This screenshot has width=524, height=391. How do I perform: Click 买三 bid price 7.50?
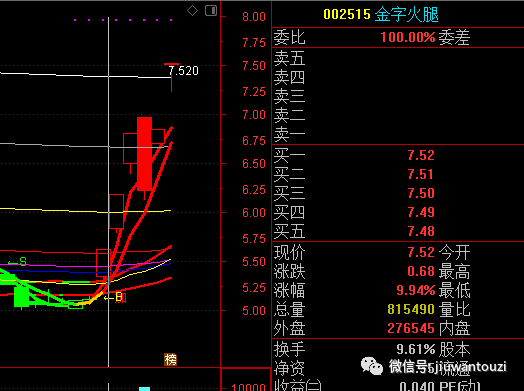tap(421, 193)
